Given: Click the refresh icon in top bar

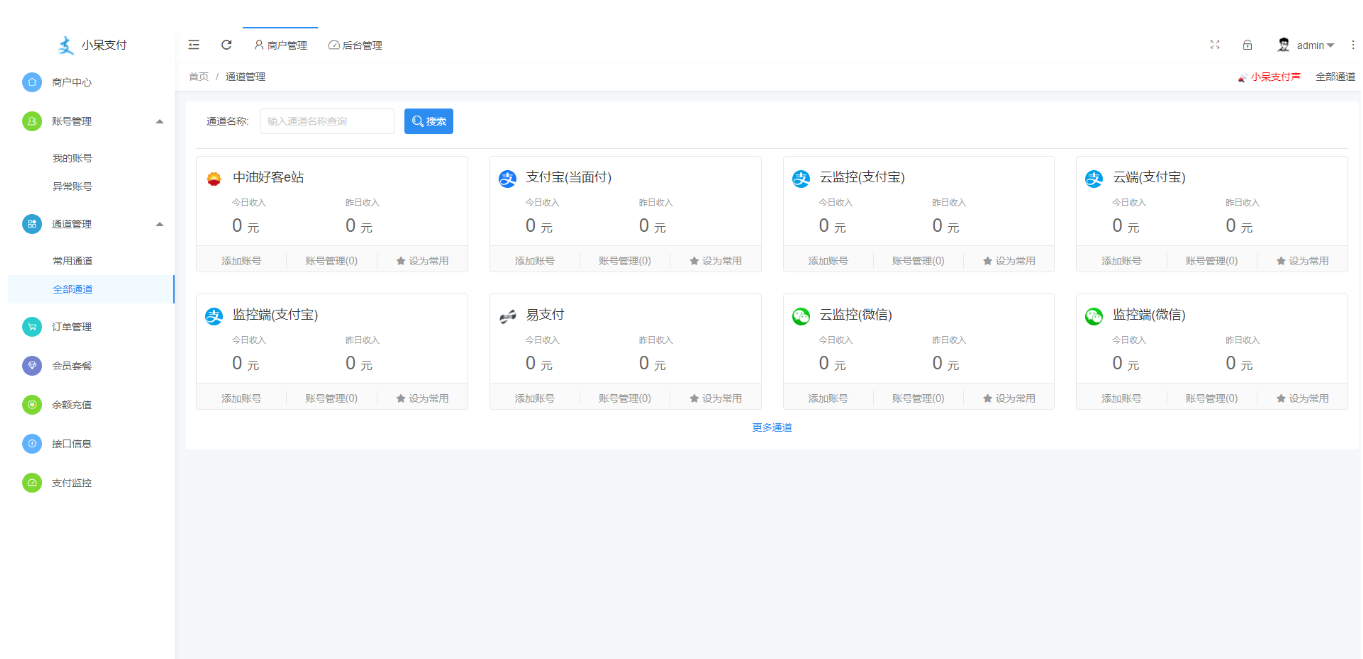Looking at the screenshot, I should [226, 45].
